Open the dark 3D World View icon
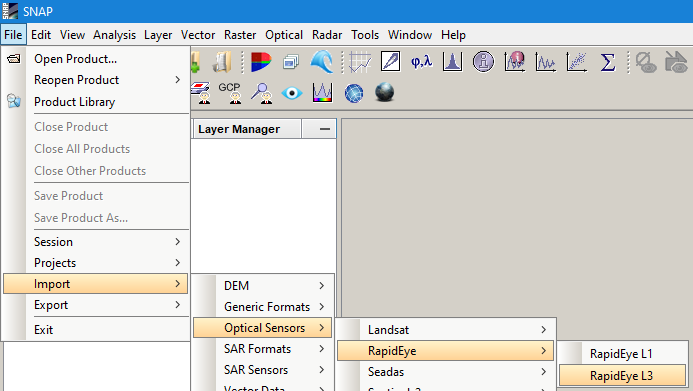Viewport: 693px width, 391px height. [385, 92]
